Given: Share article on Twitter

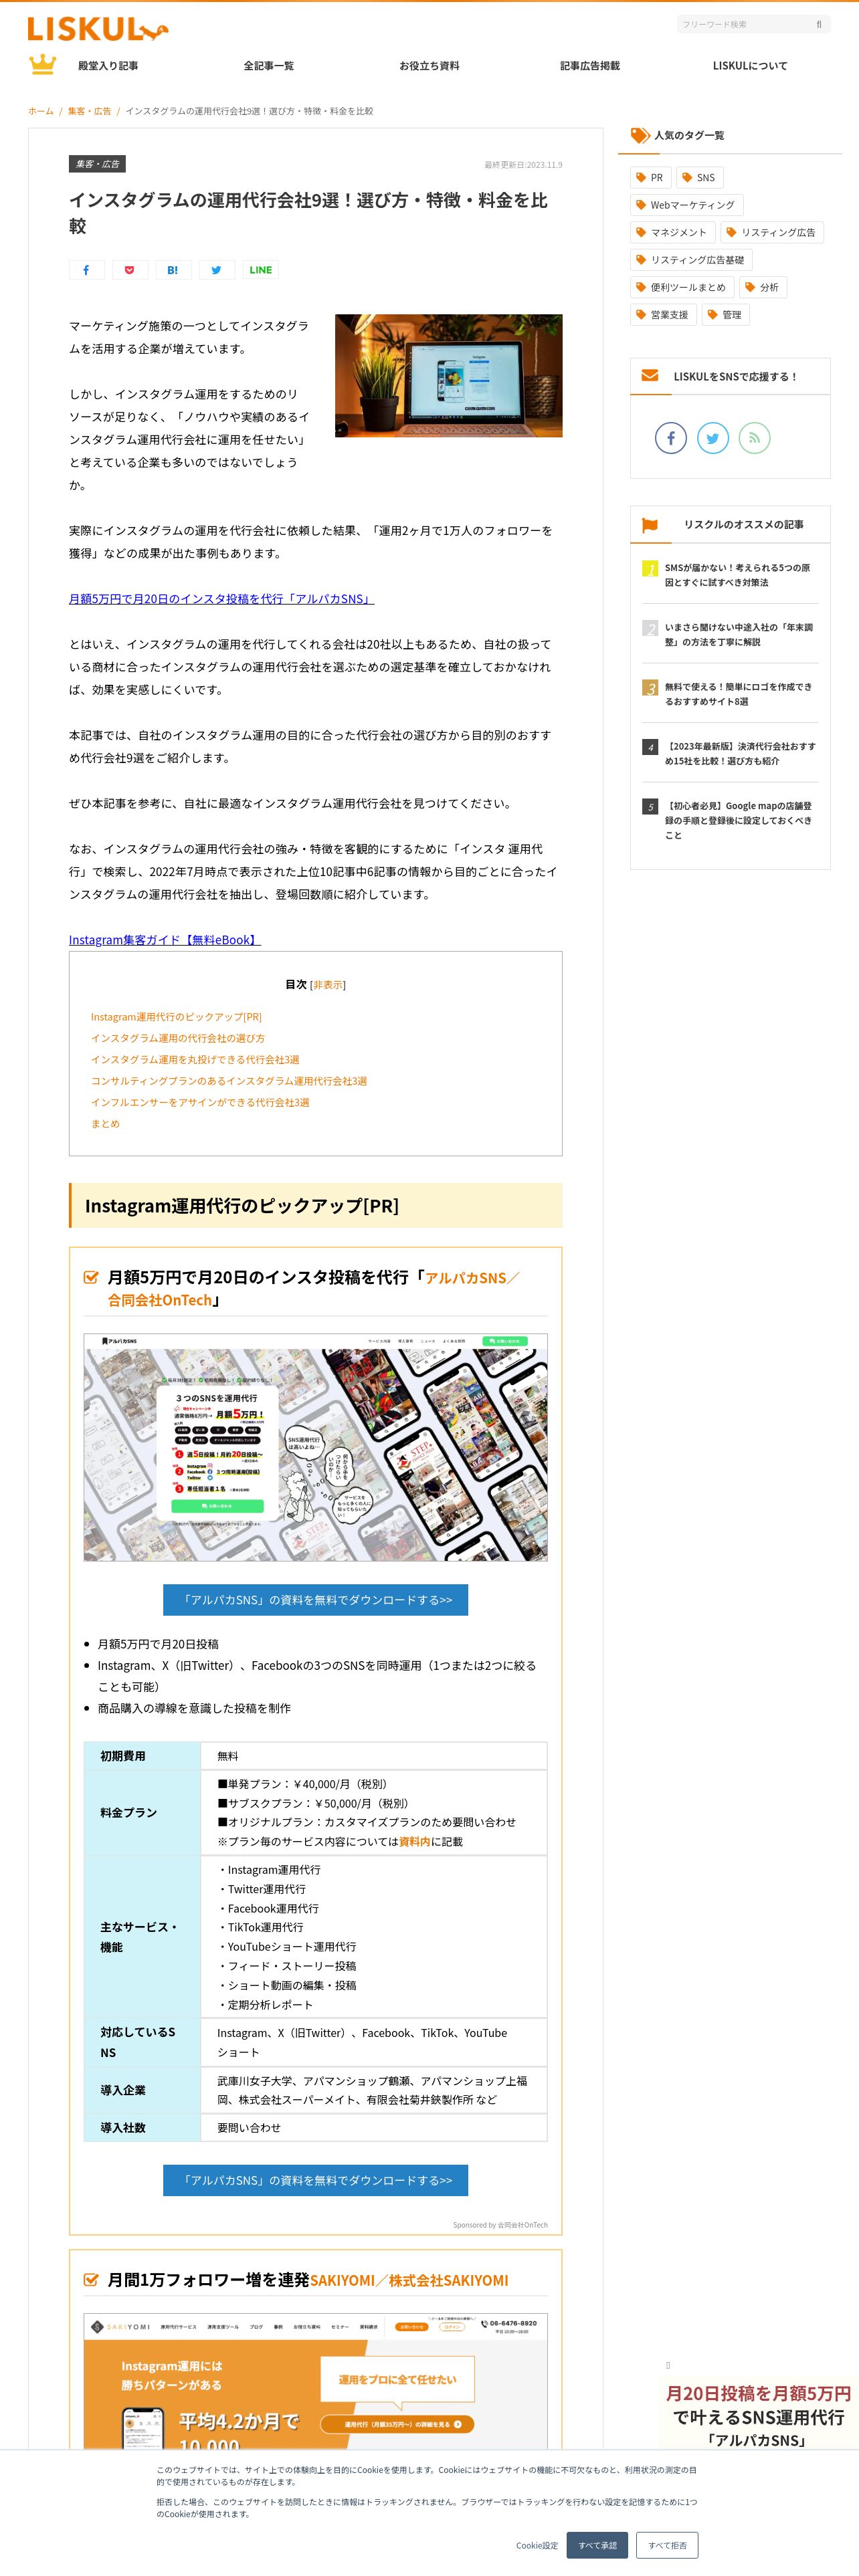Looking at the screenshot, I should [x=217, y=270].
